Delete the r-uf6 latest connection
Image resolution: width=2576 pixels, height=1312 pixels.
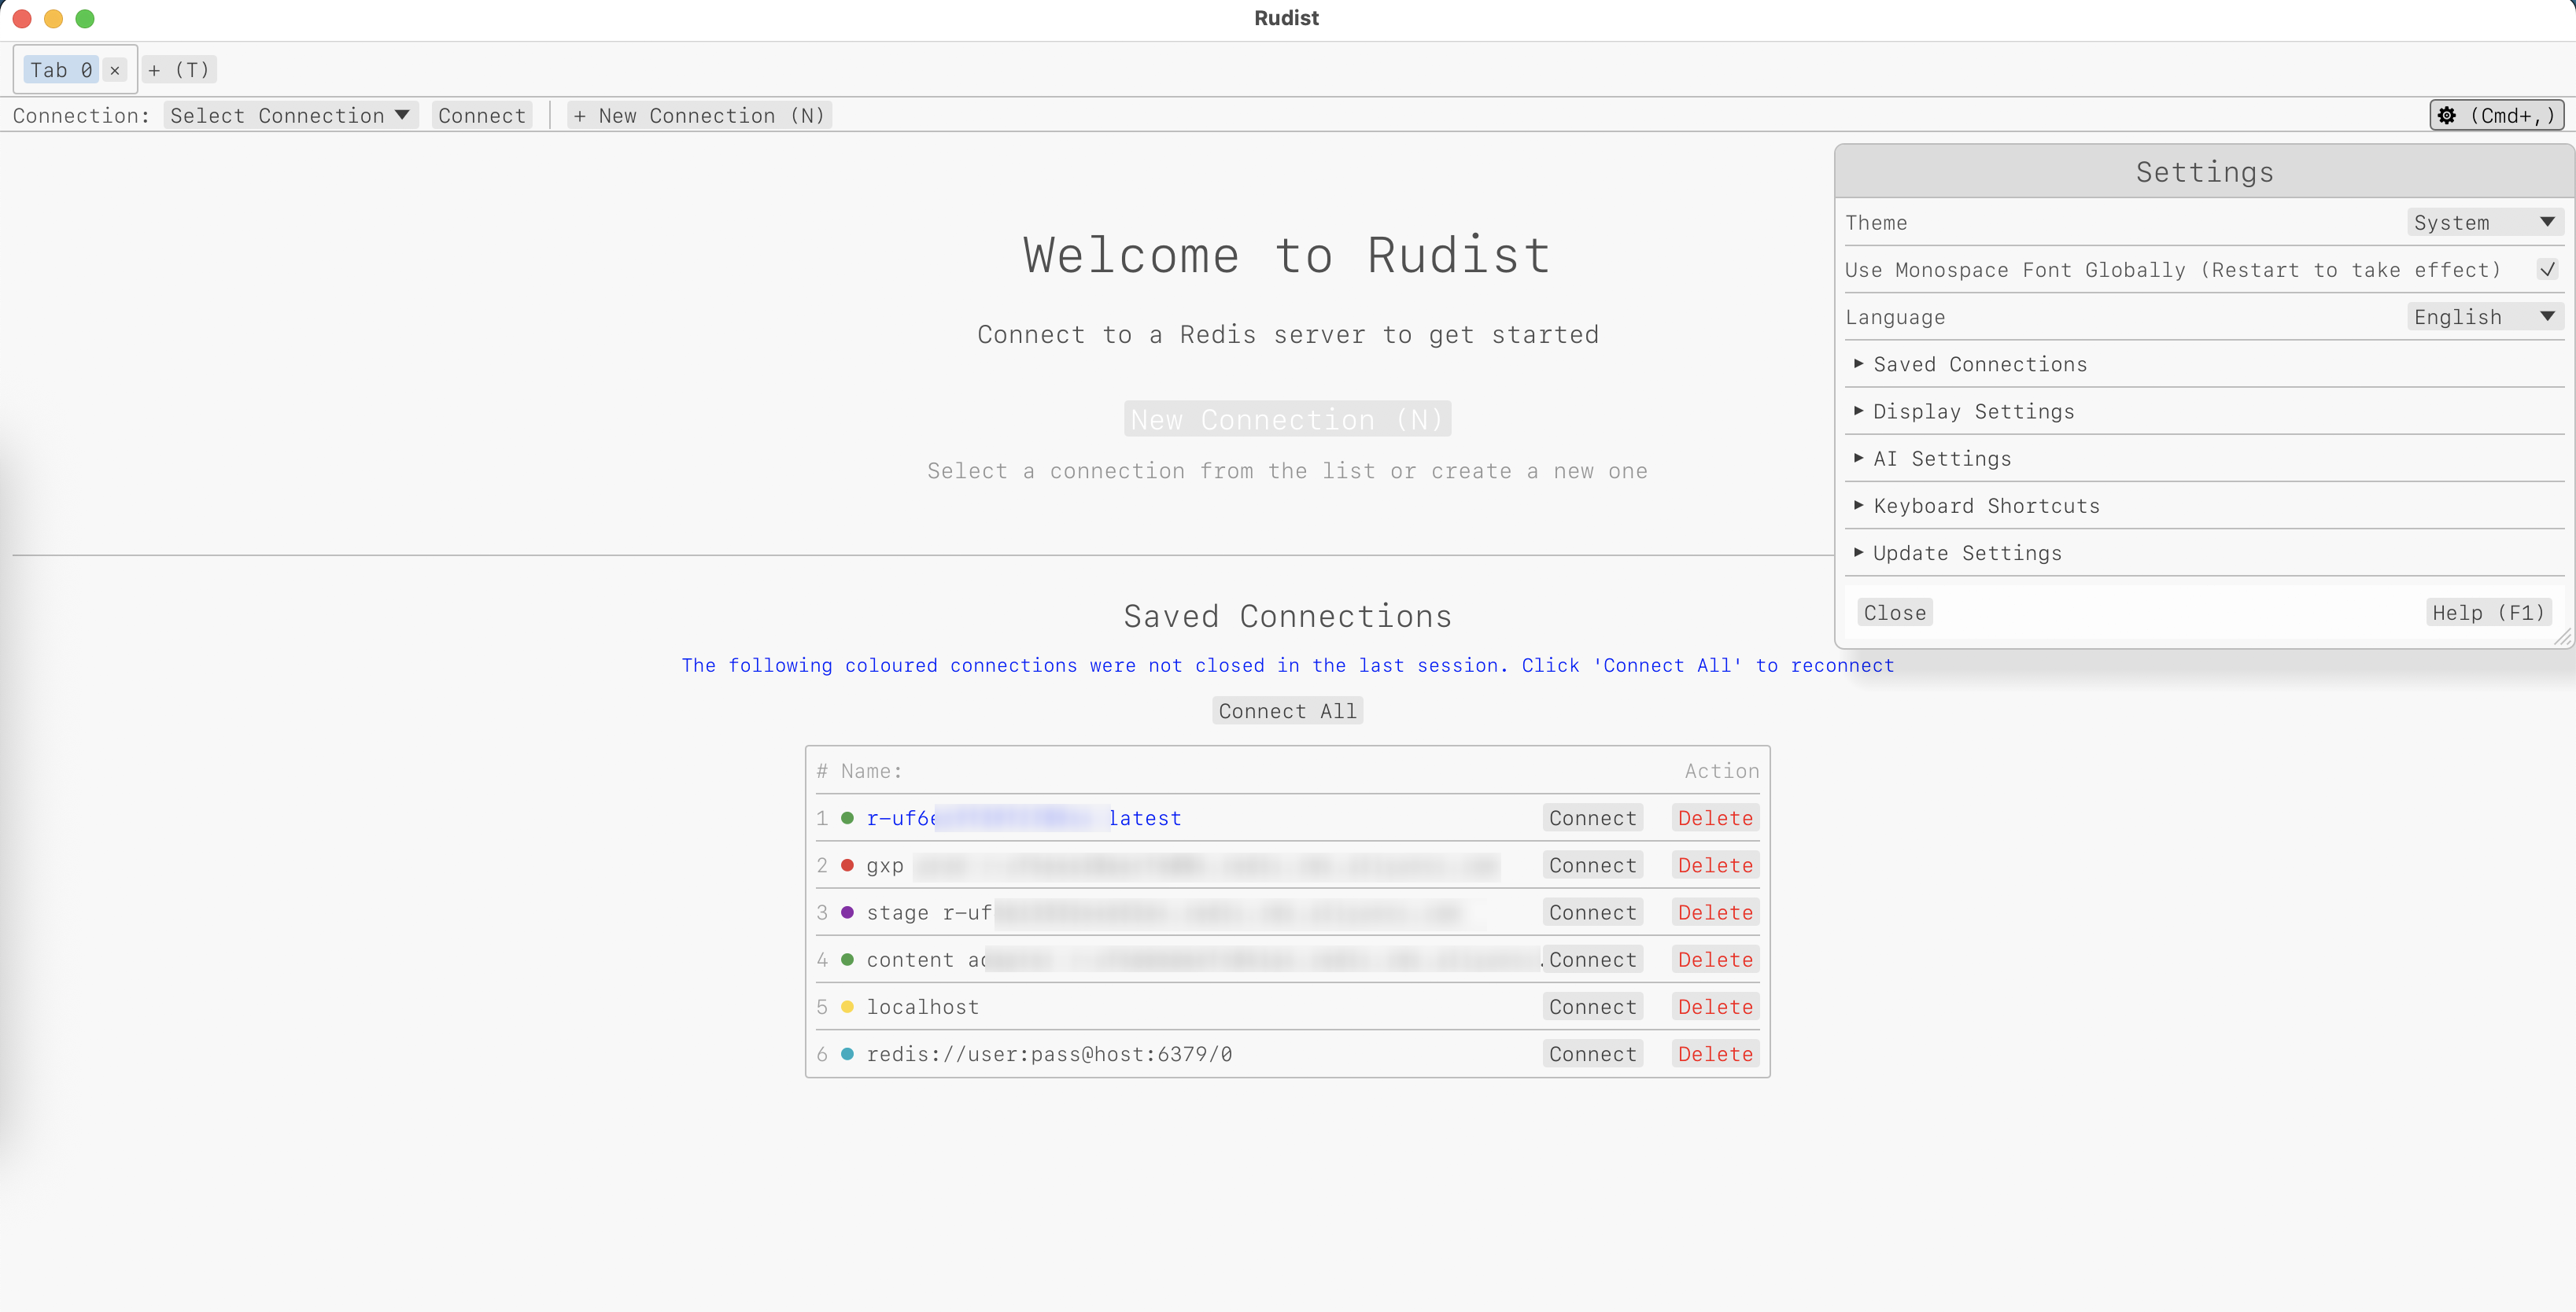[1715, 817]
